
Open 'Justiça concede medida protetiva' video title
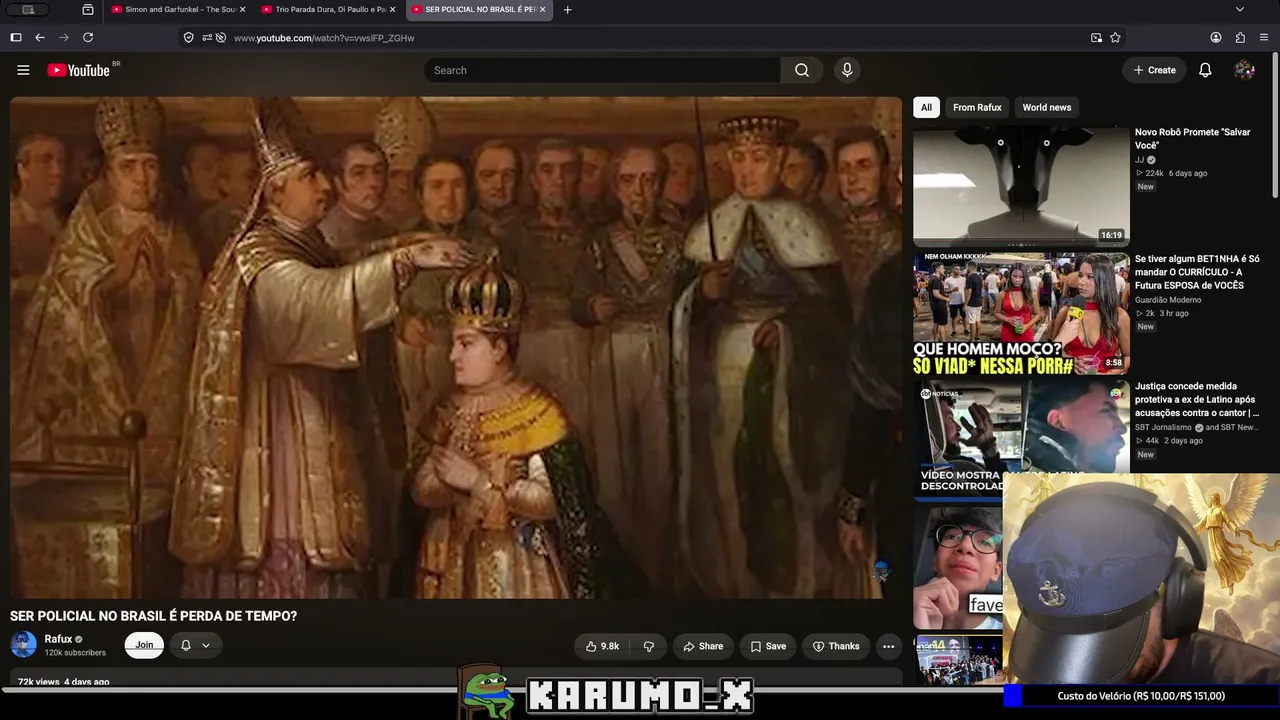[x=1197, y=399]
